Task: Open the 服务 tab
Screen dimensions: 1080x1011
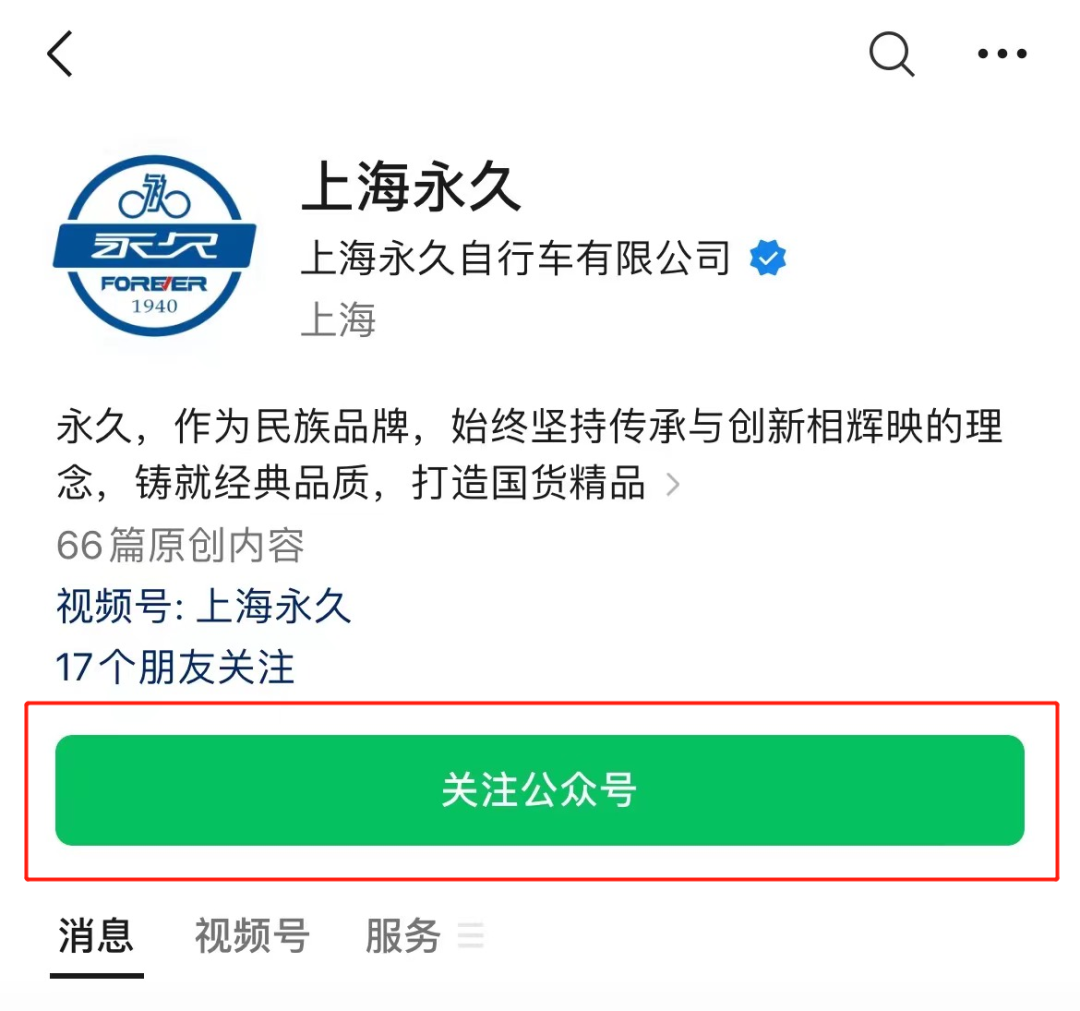Action: click(x=403, y=936)
